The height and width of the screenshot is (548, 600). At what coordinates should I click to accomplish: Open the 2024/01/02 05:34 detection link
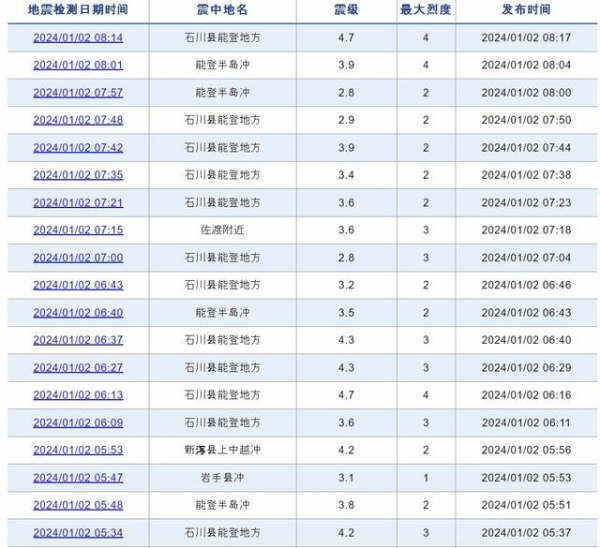coord(78,533)
